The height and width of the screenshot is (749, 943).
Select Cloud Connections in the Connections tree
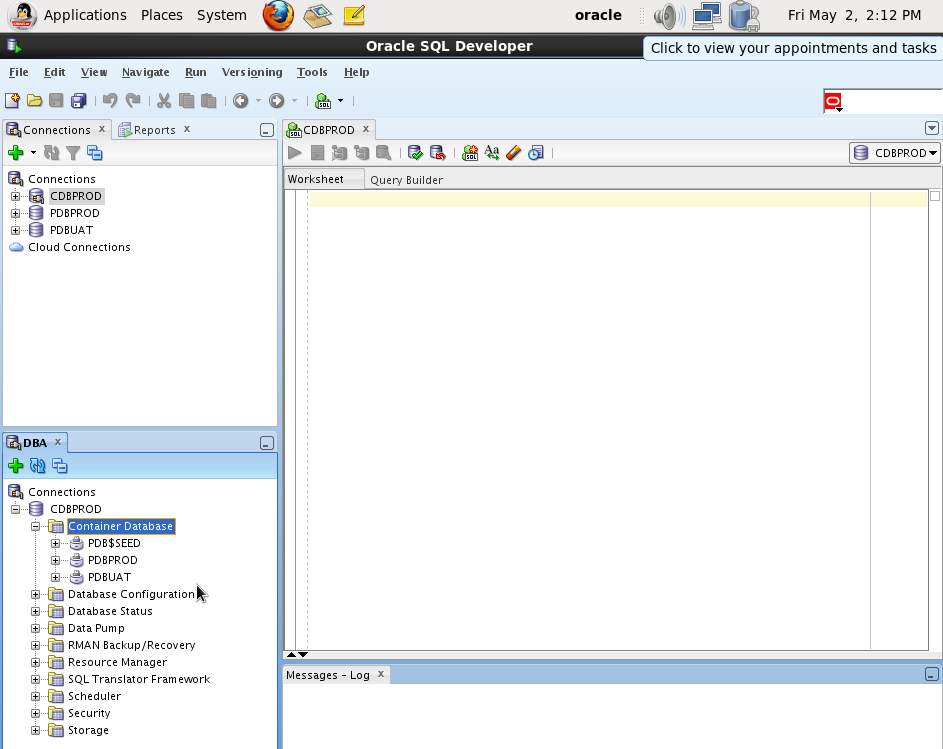pos(79,247)
